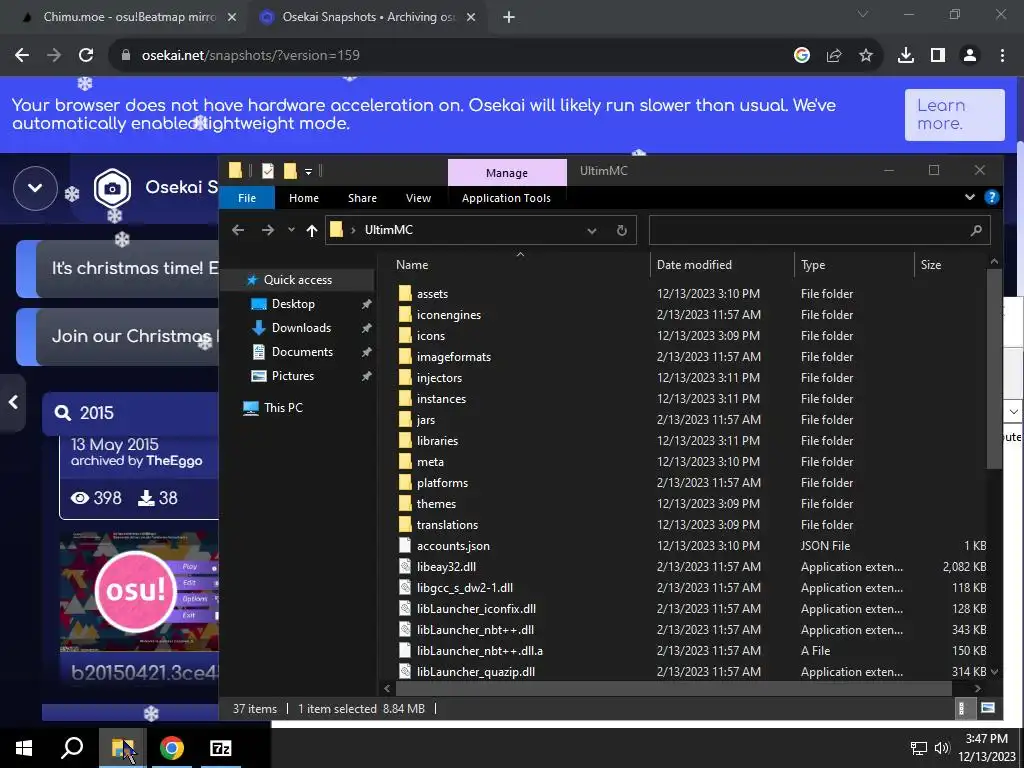Image resolution: width=1024 pixels, height=768 pixels.
Task: Click the New folder quick access icon
Action: (x=290, y=171)
